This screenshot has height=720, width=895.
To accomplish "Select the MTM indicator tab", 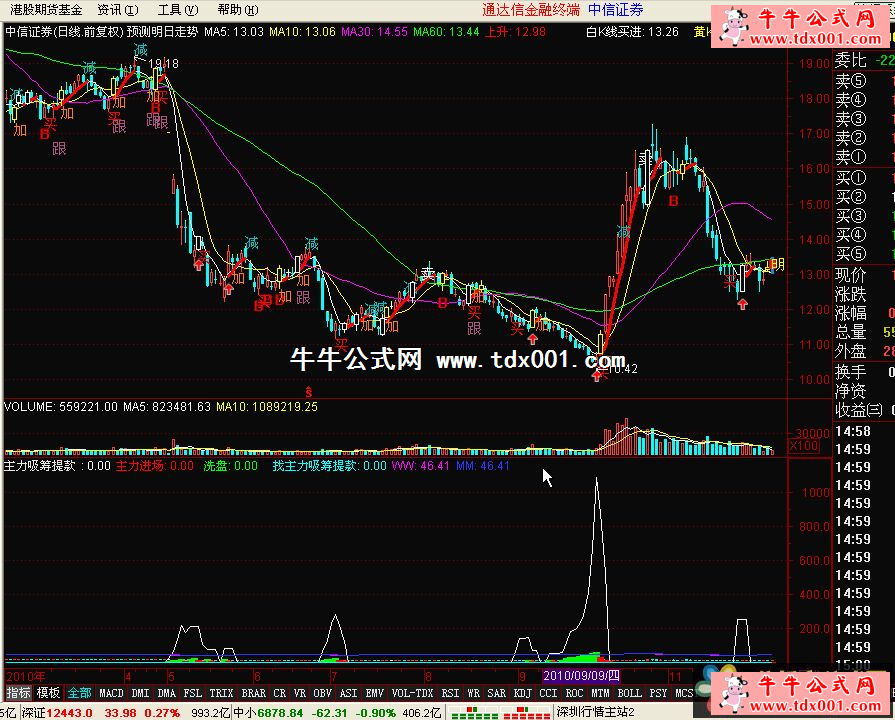I will pyautogui.click(x=600, y=693).
